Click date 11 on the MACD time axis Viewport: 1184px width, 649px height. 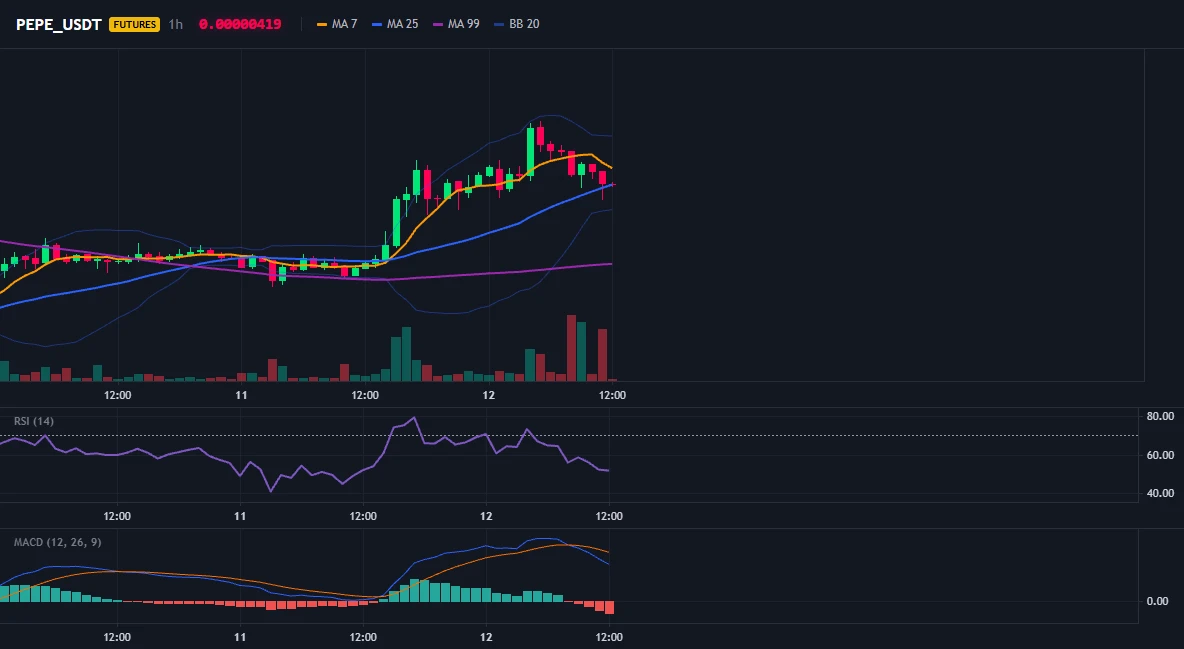click(239, 637)
